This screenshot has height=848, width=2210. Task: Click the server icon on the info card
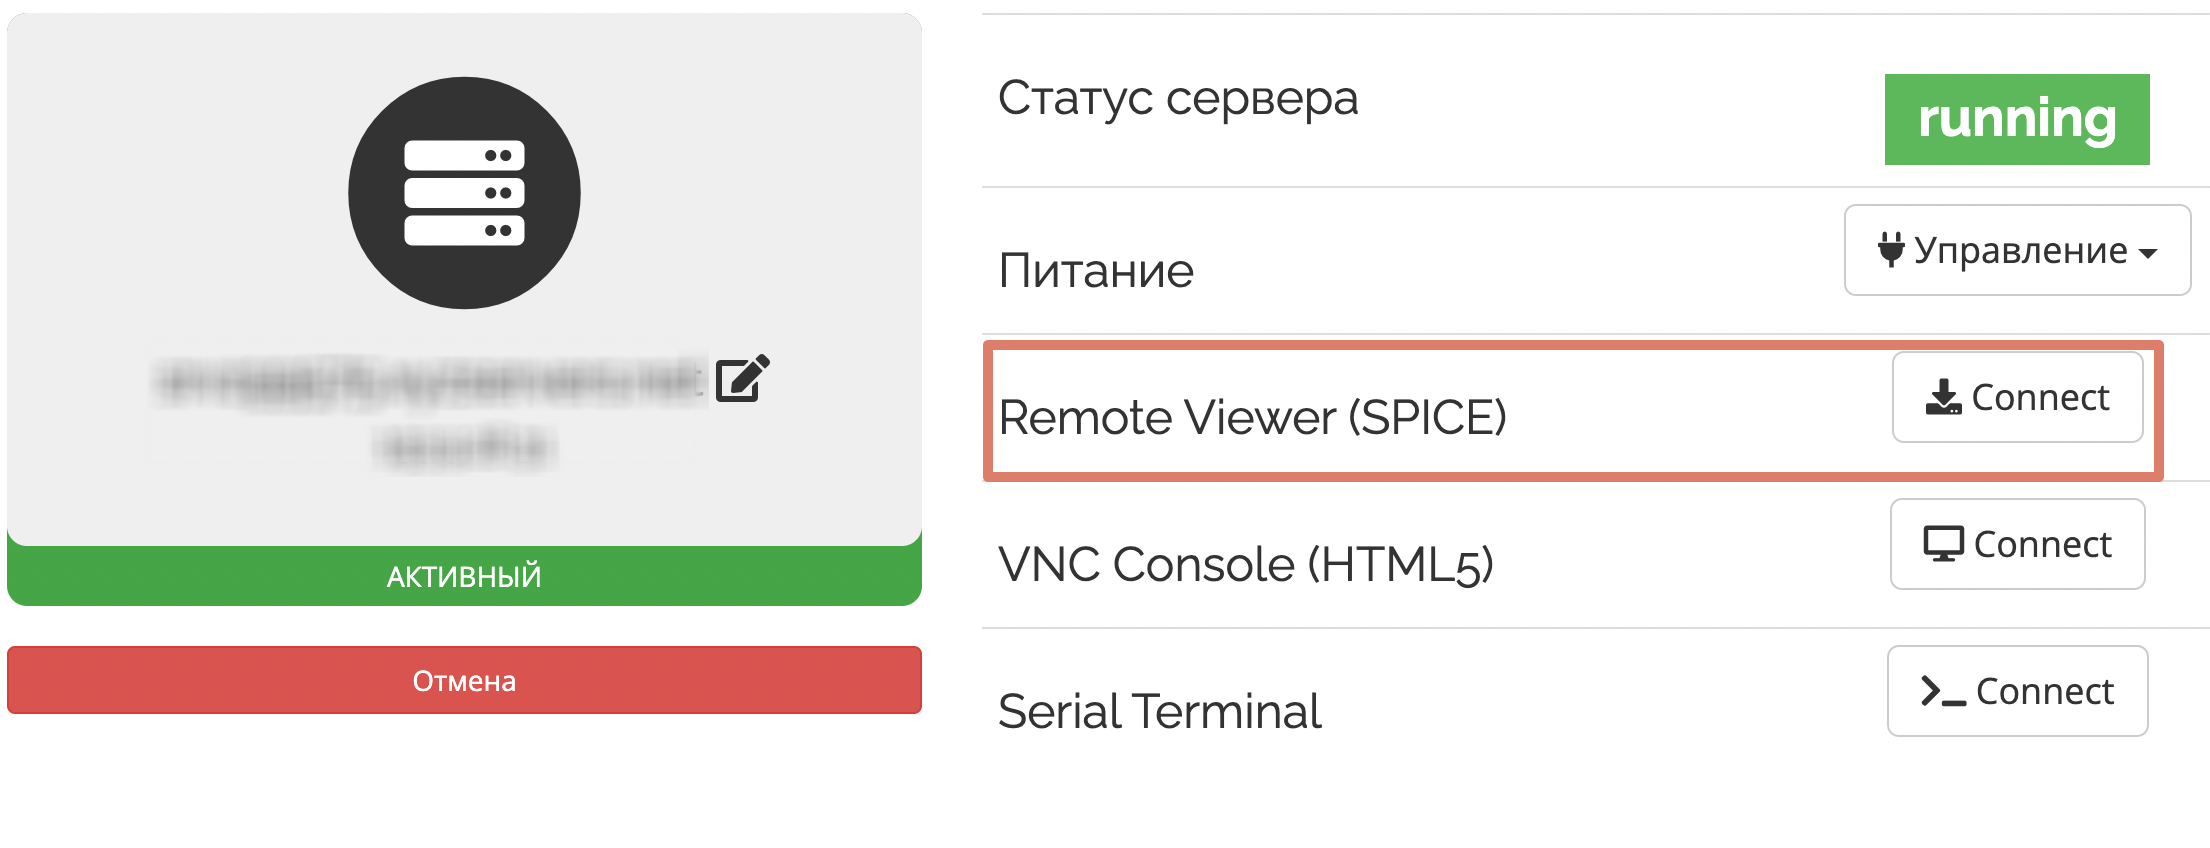(x=463, y=194)
